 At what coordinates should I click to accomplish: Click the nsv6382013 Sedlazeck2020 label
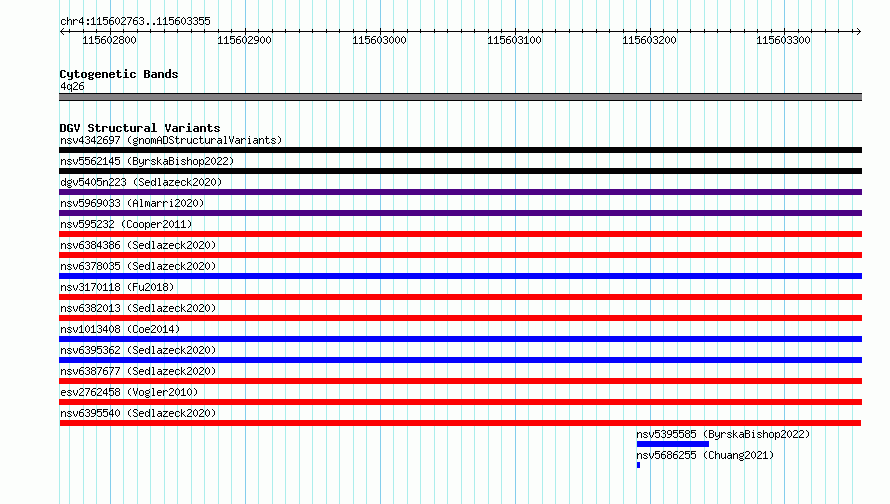point(138,308)
